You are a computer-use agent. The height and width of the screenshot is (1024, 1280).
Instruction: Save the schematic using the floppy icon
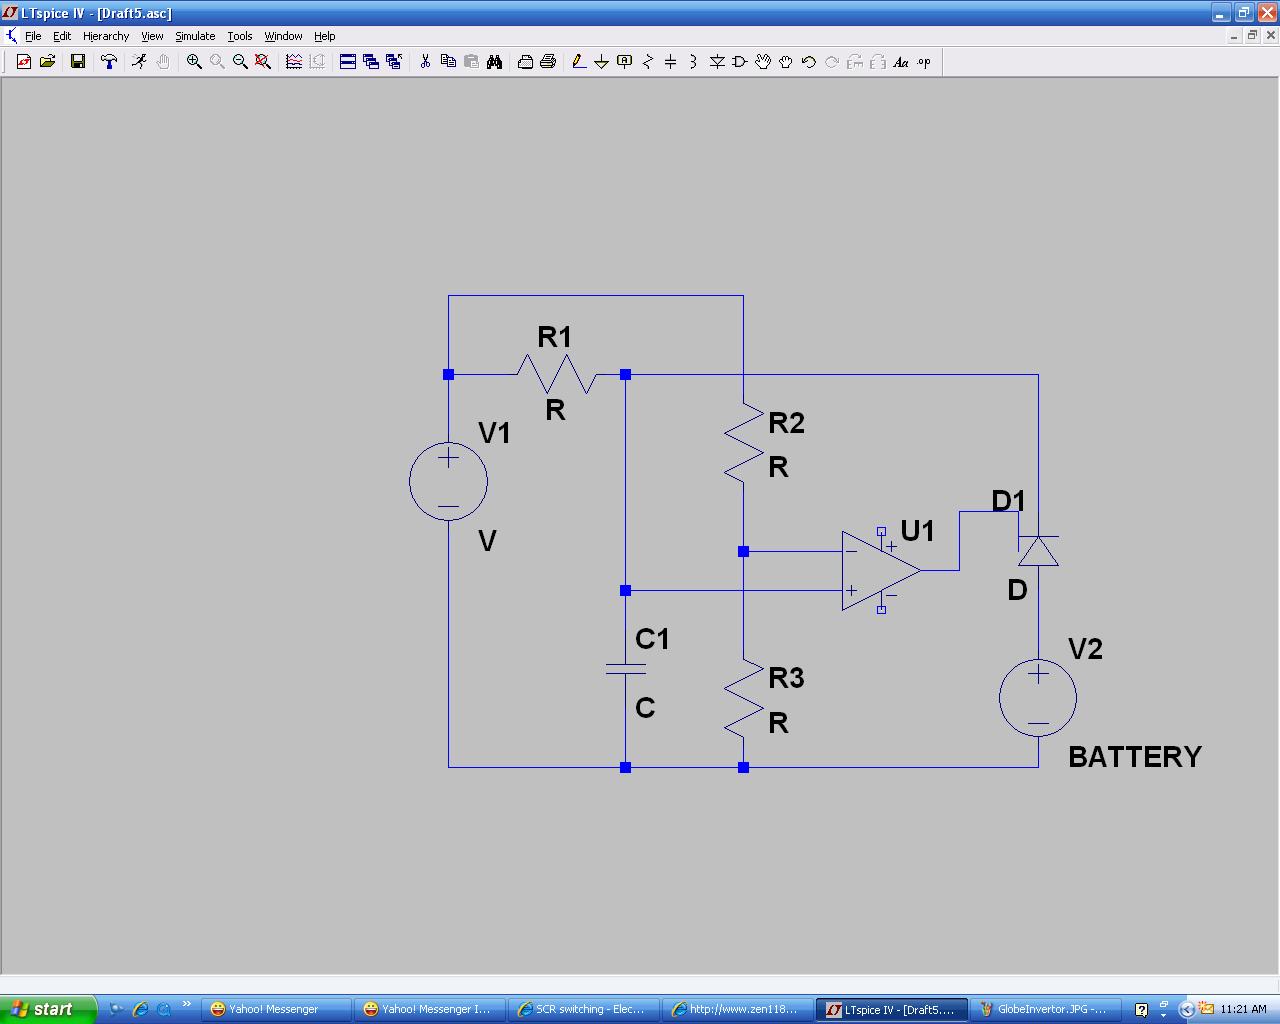(77, 62)
